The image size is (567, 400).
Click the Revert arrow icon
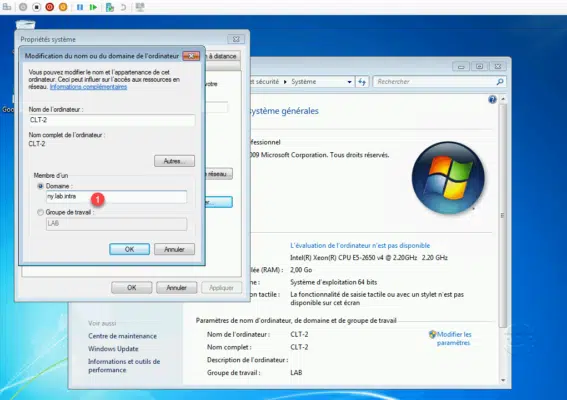[123, 7]
